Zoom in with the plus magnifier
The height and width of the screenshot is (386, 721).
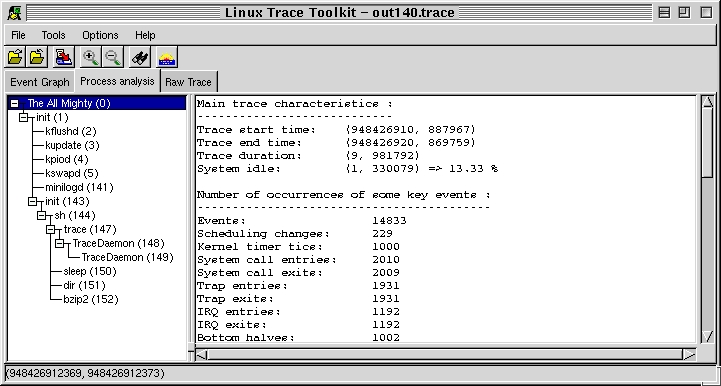pos(91,58)
